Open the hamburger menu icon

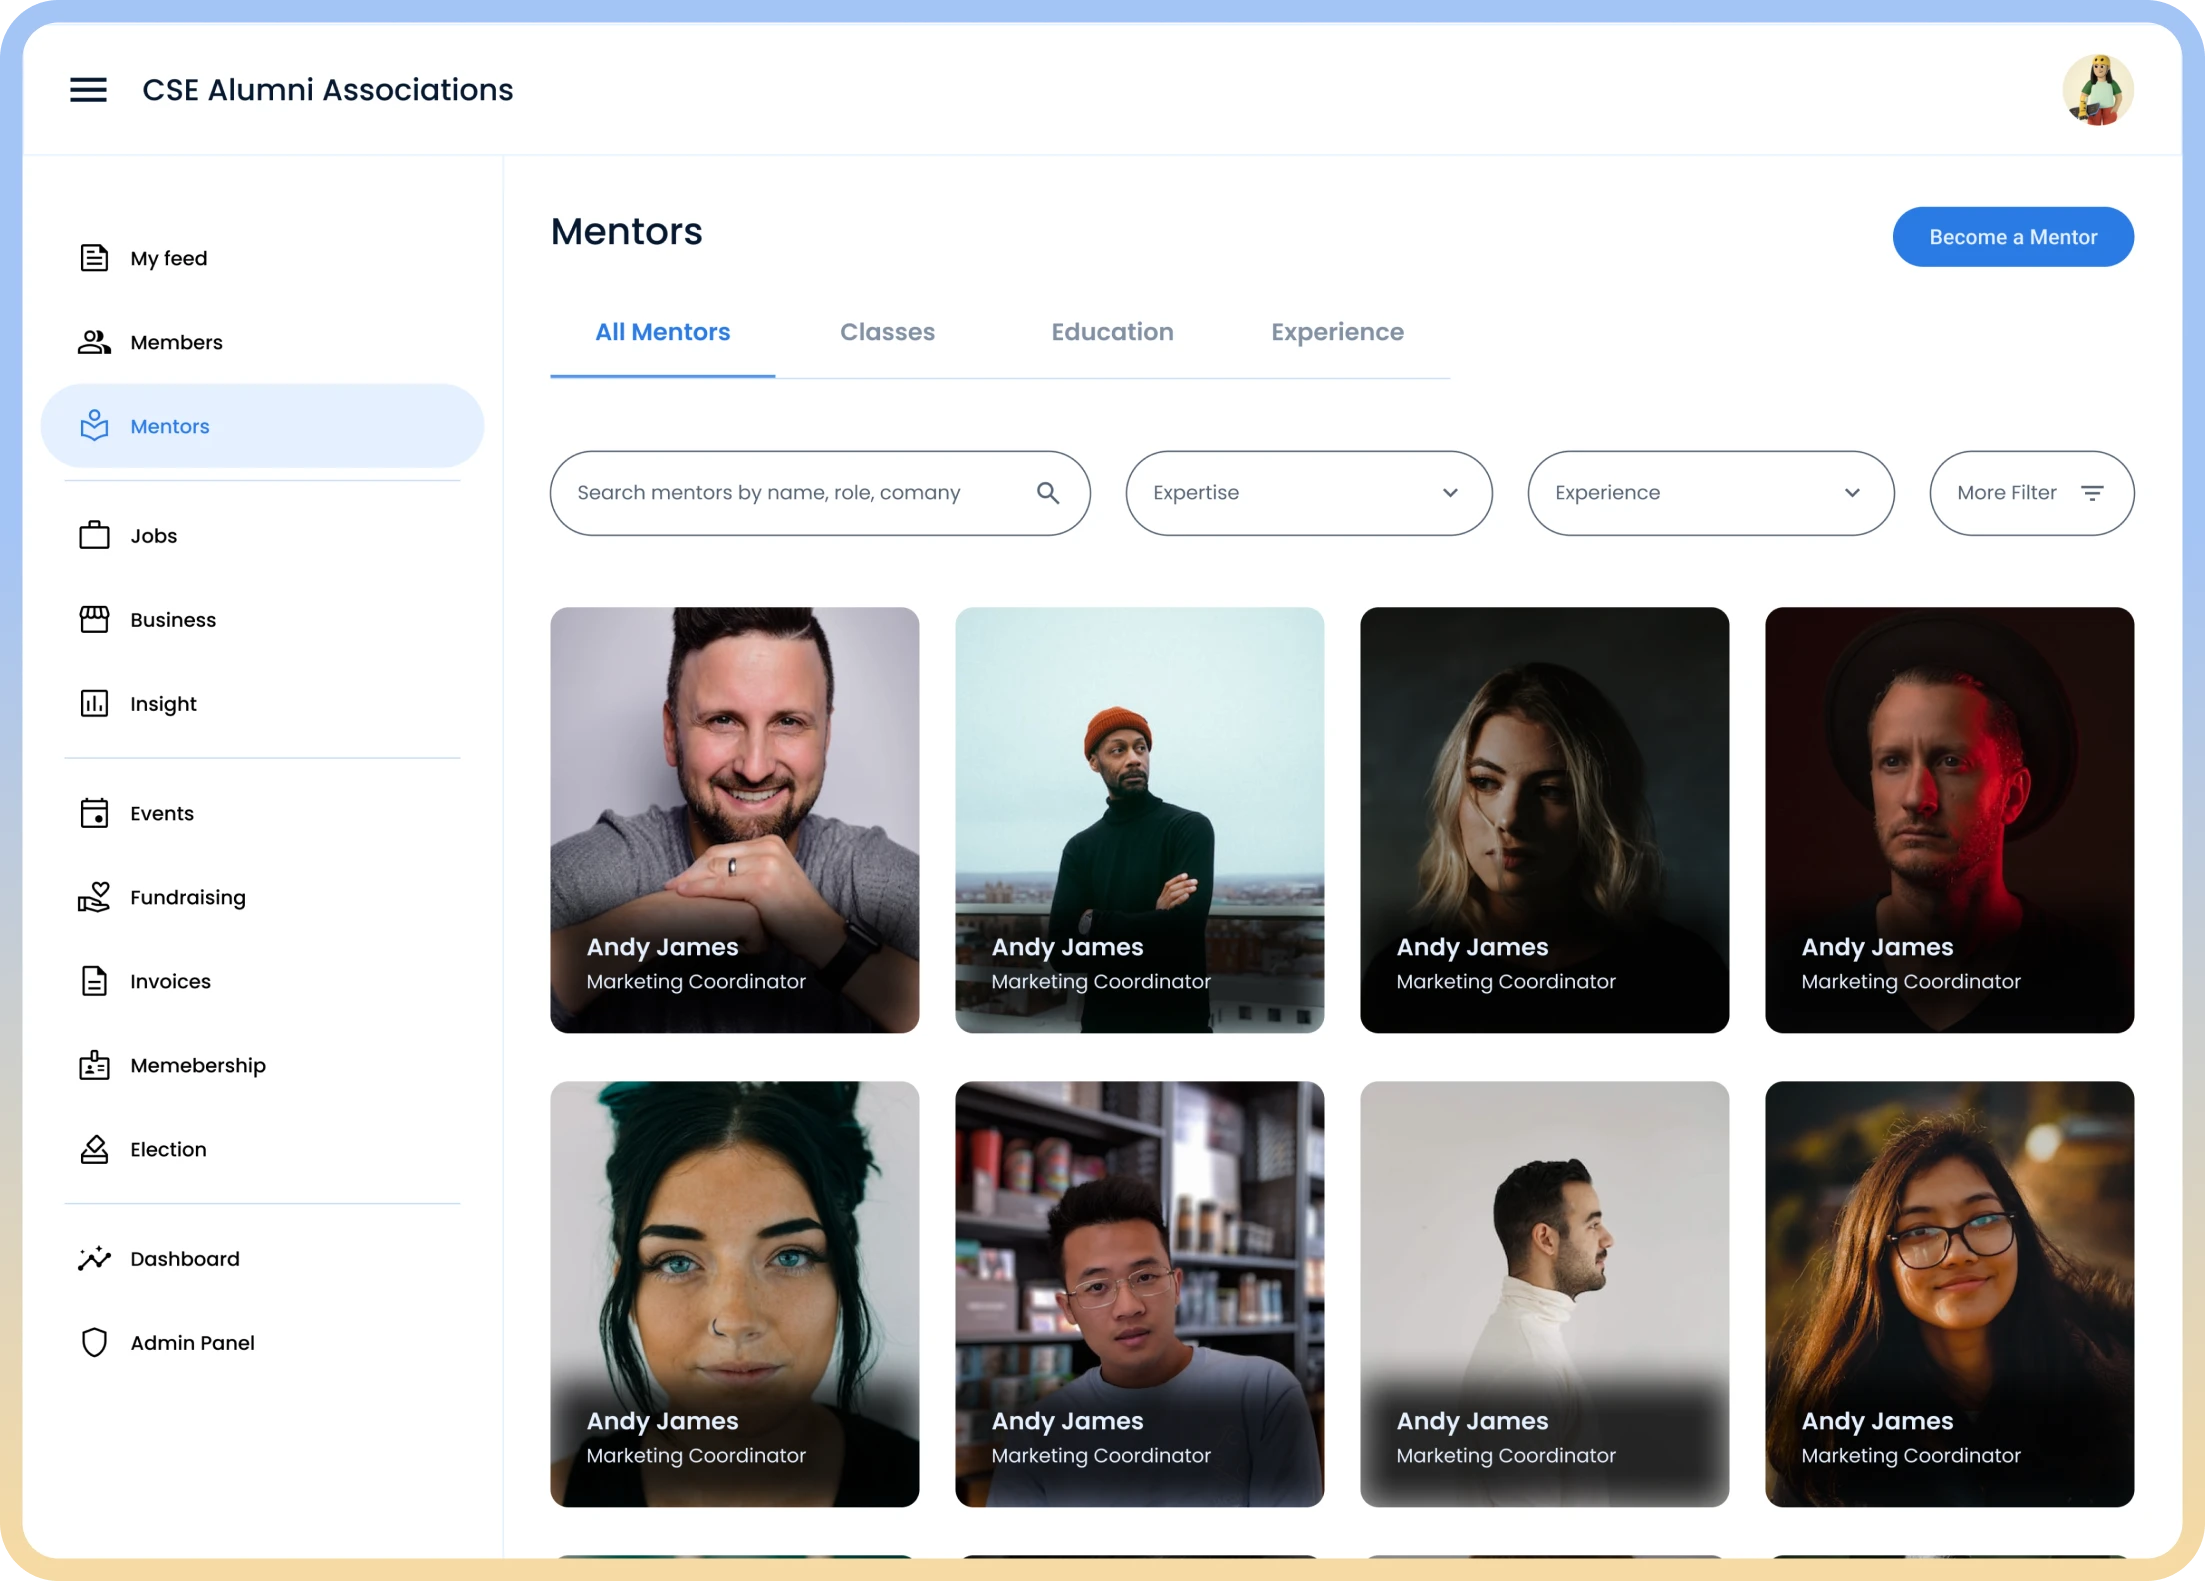88,90
